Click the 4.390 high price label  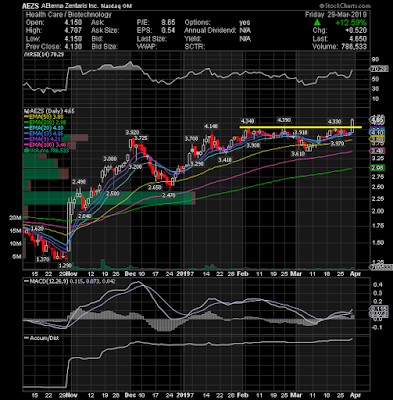284,120
